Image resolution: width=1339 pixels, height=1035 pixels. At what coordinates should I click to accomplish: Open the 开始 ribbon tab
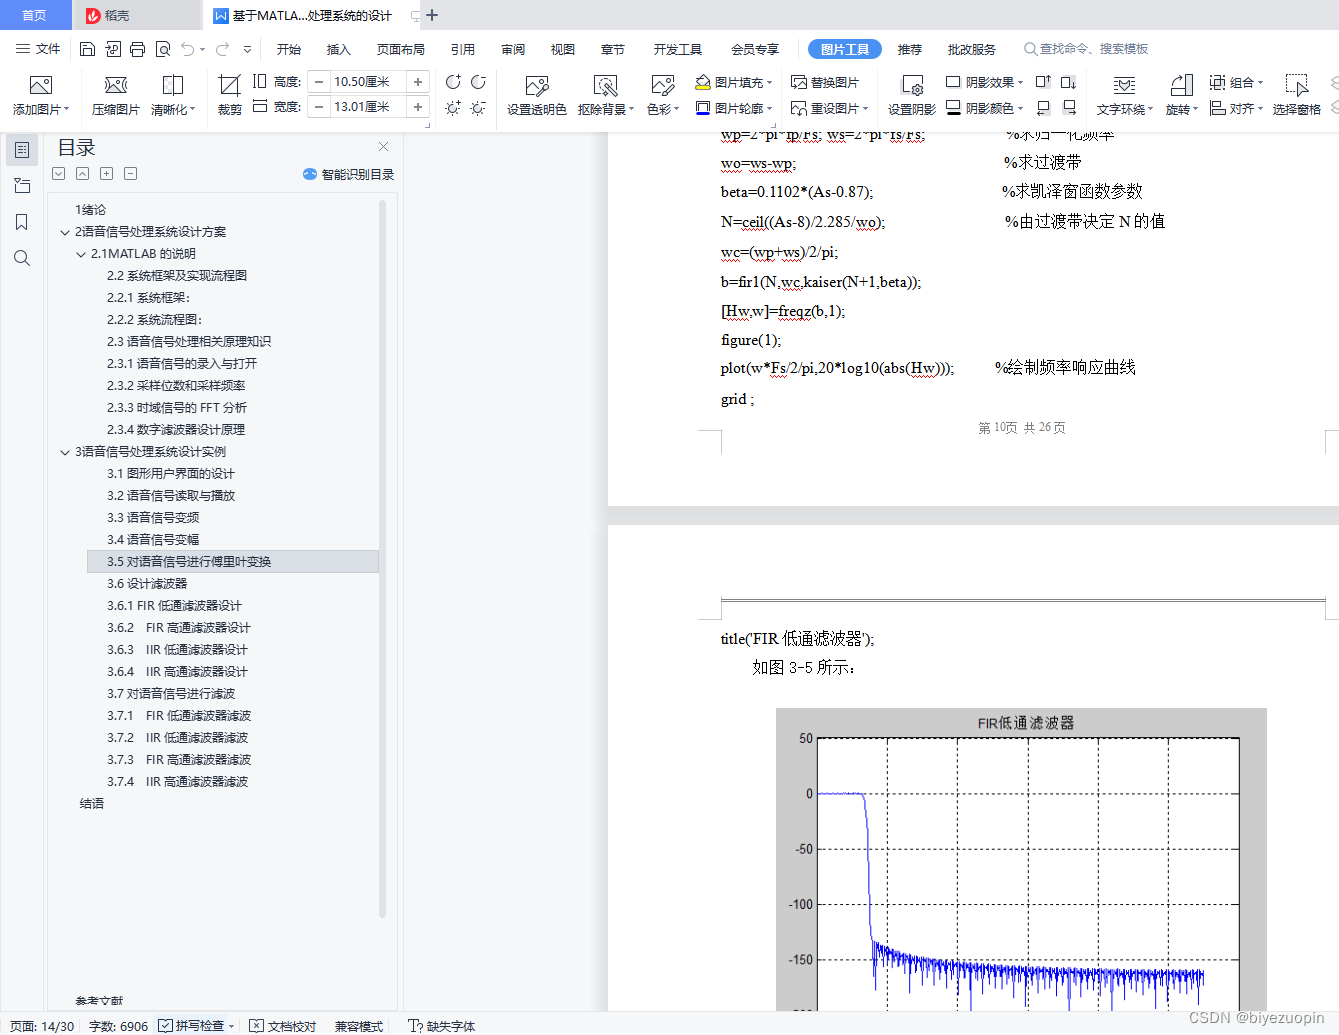click(289, 49)
